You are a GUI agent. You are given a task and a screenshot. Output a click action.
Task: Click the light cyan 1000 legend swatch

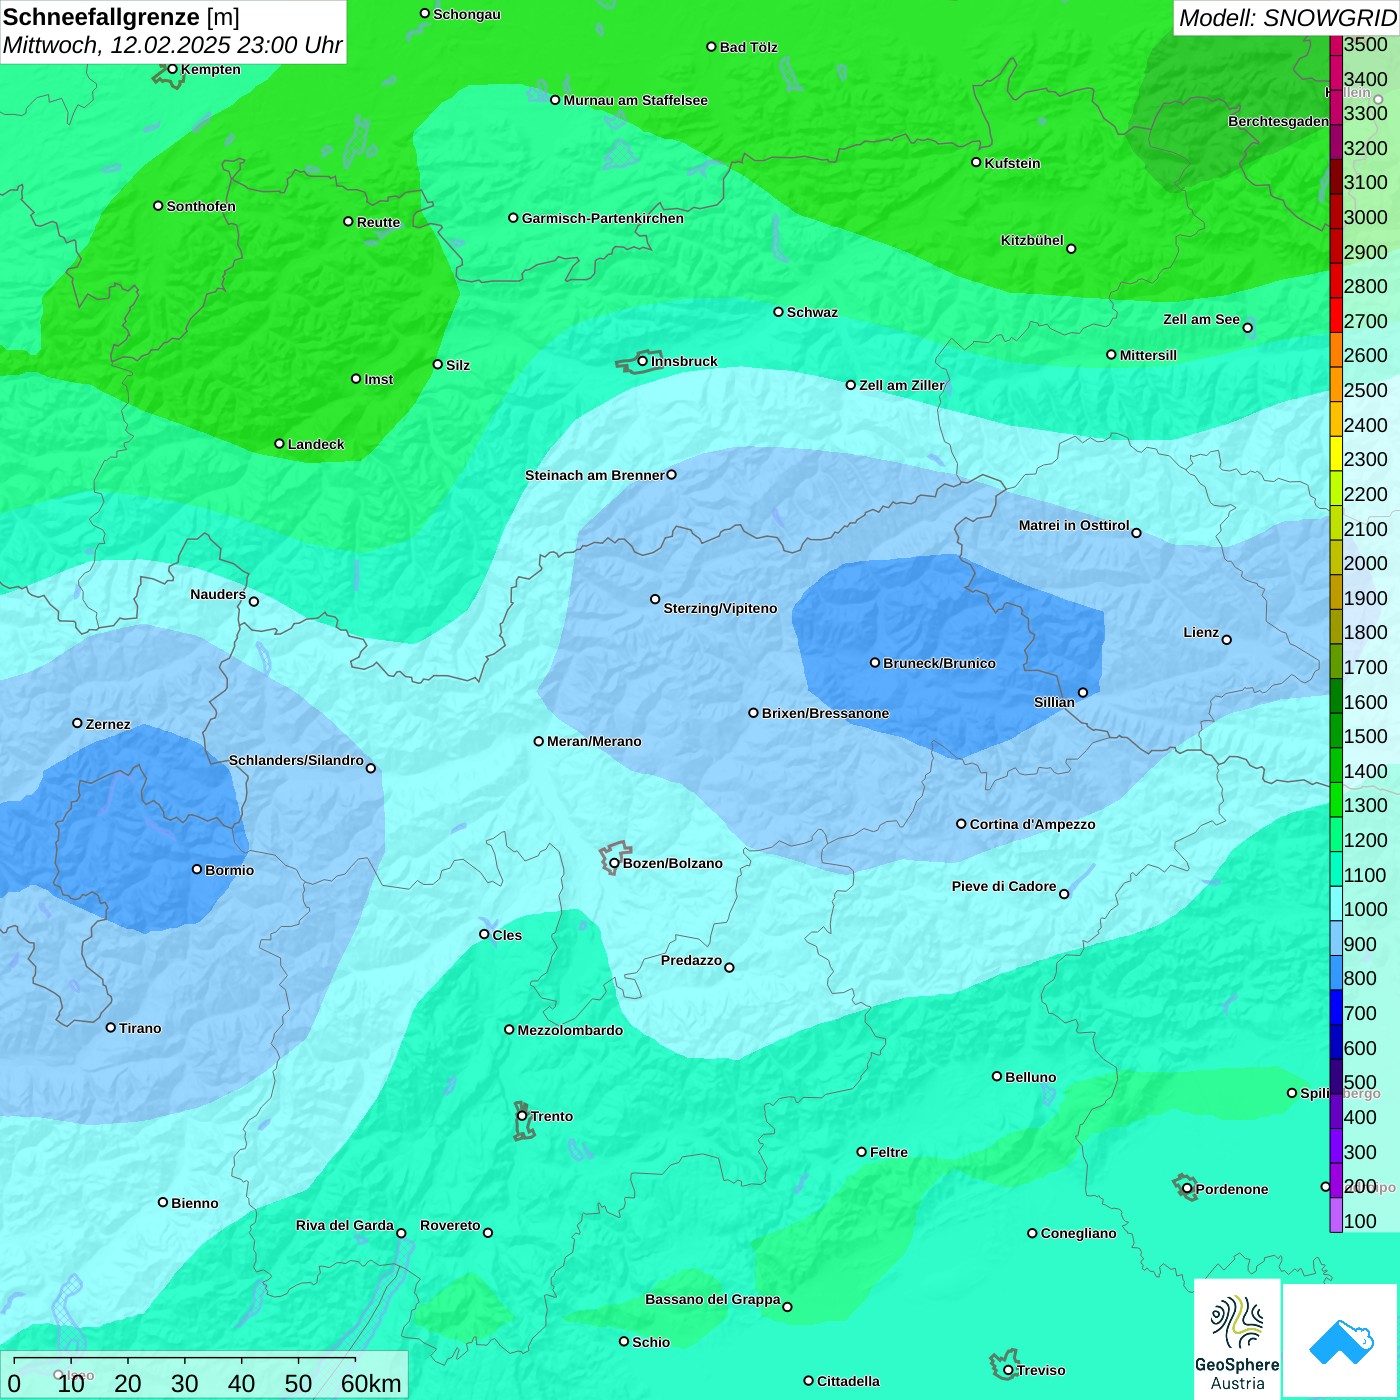pyautogui.click(x=1336, y=903)
